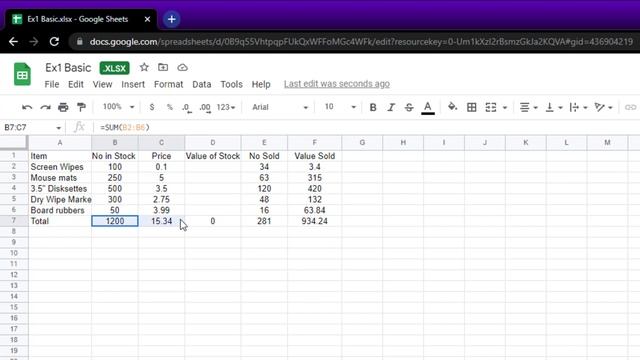Open the fill color picker
The image size is (640, 360).
point(452,107)
